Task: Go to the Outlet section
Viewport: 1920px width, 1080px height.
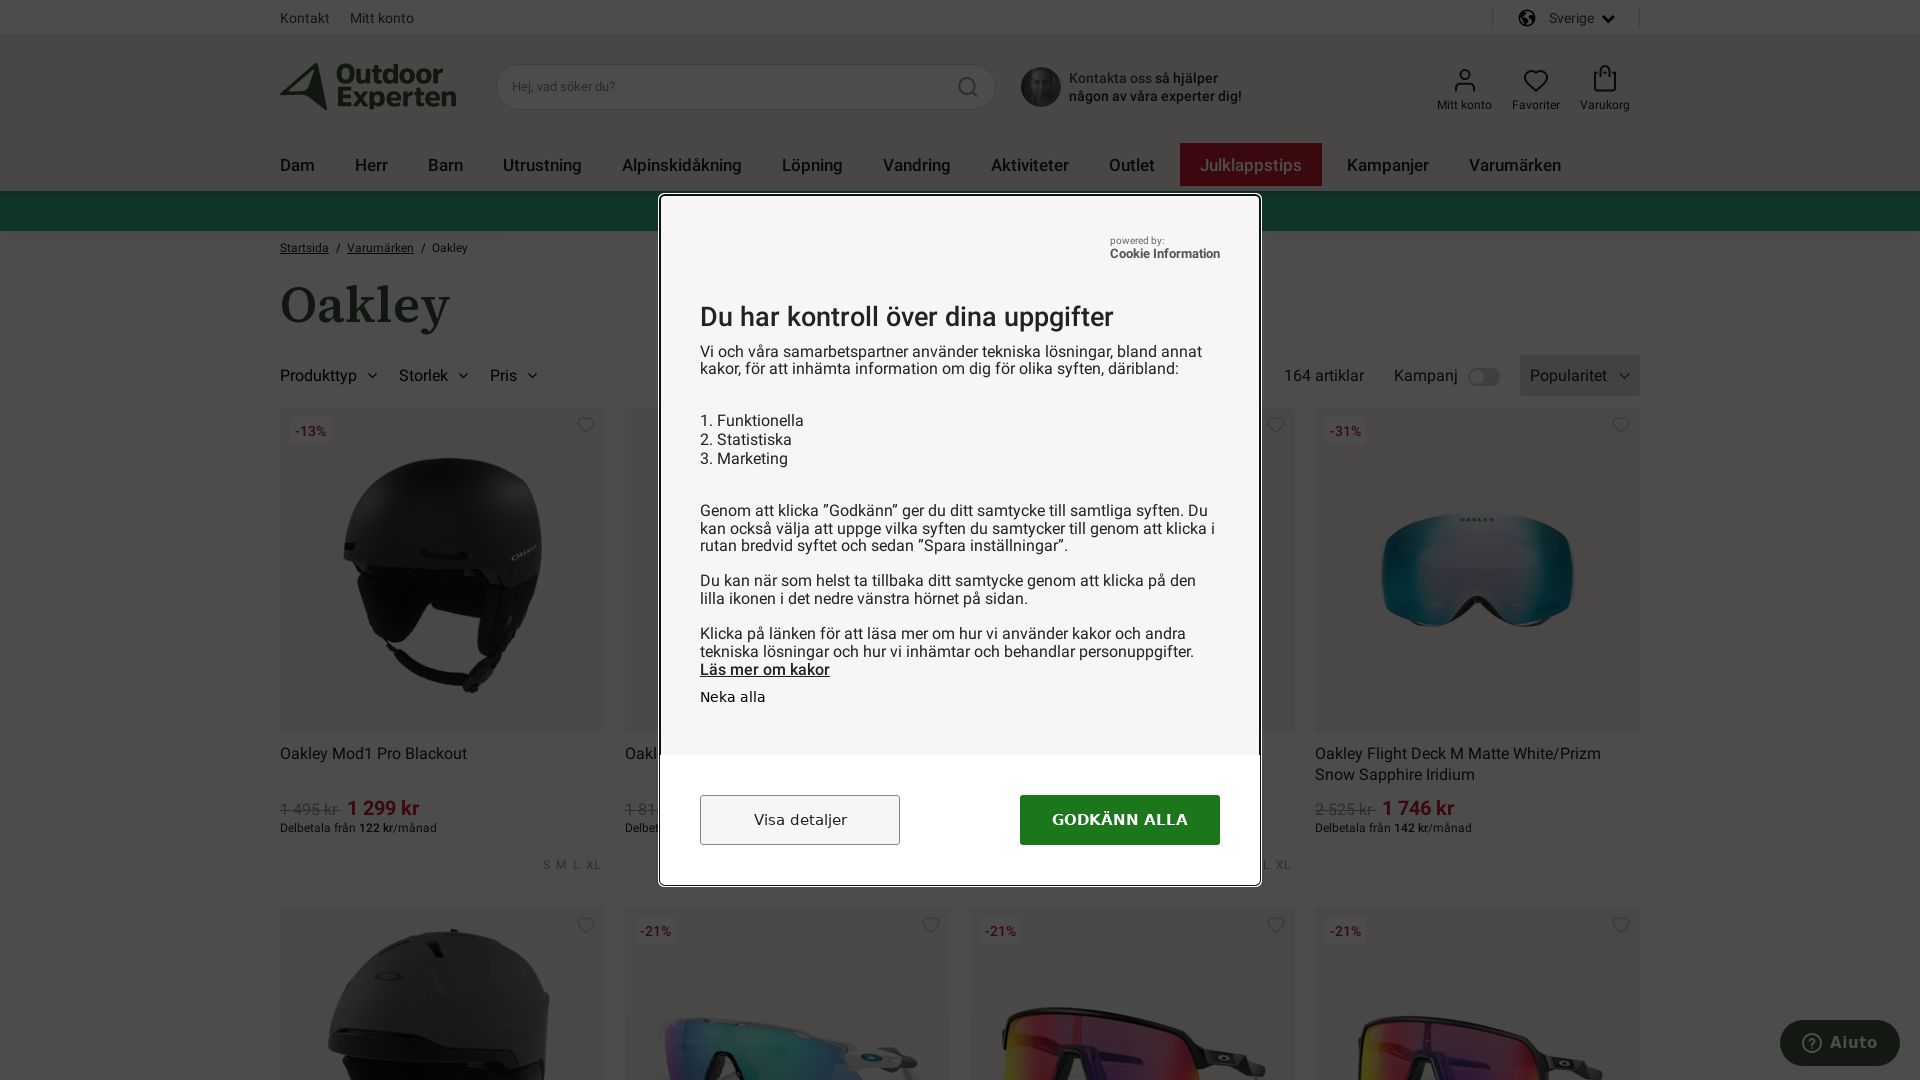Action: coord(1132,165)
